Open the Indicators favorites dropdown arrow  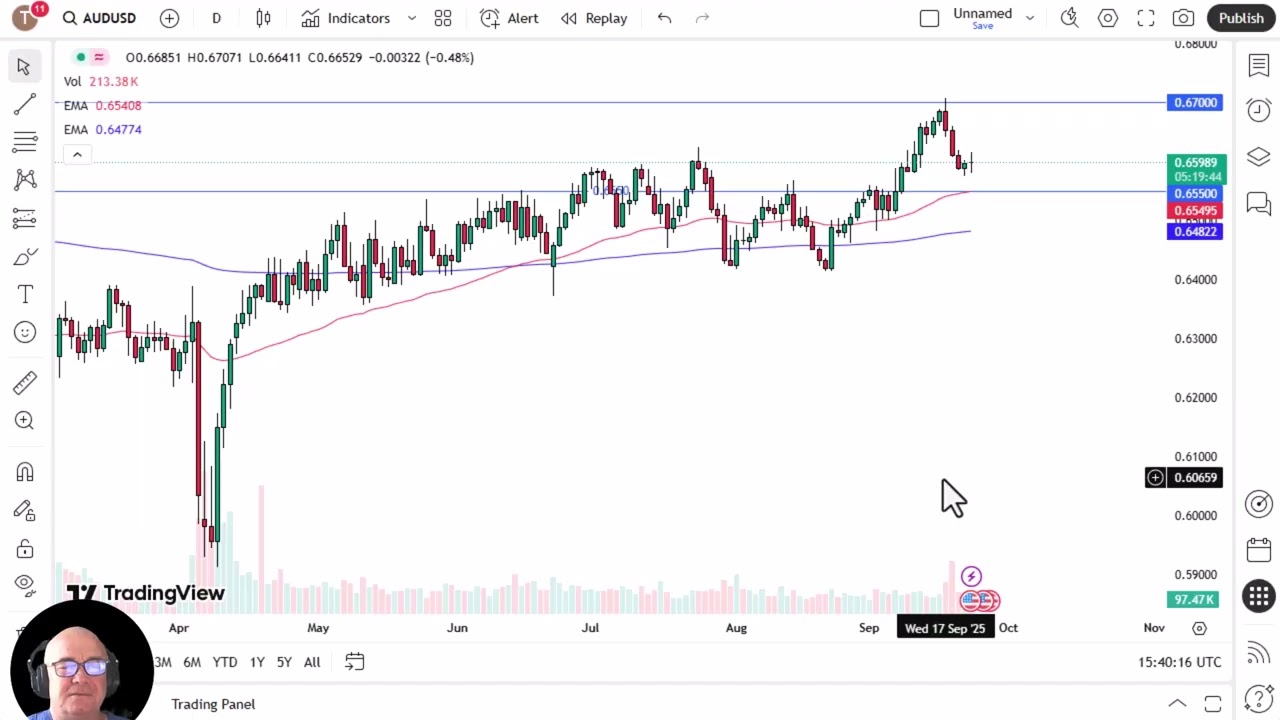(411, 18)
